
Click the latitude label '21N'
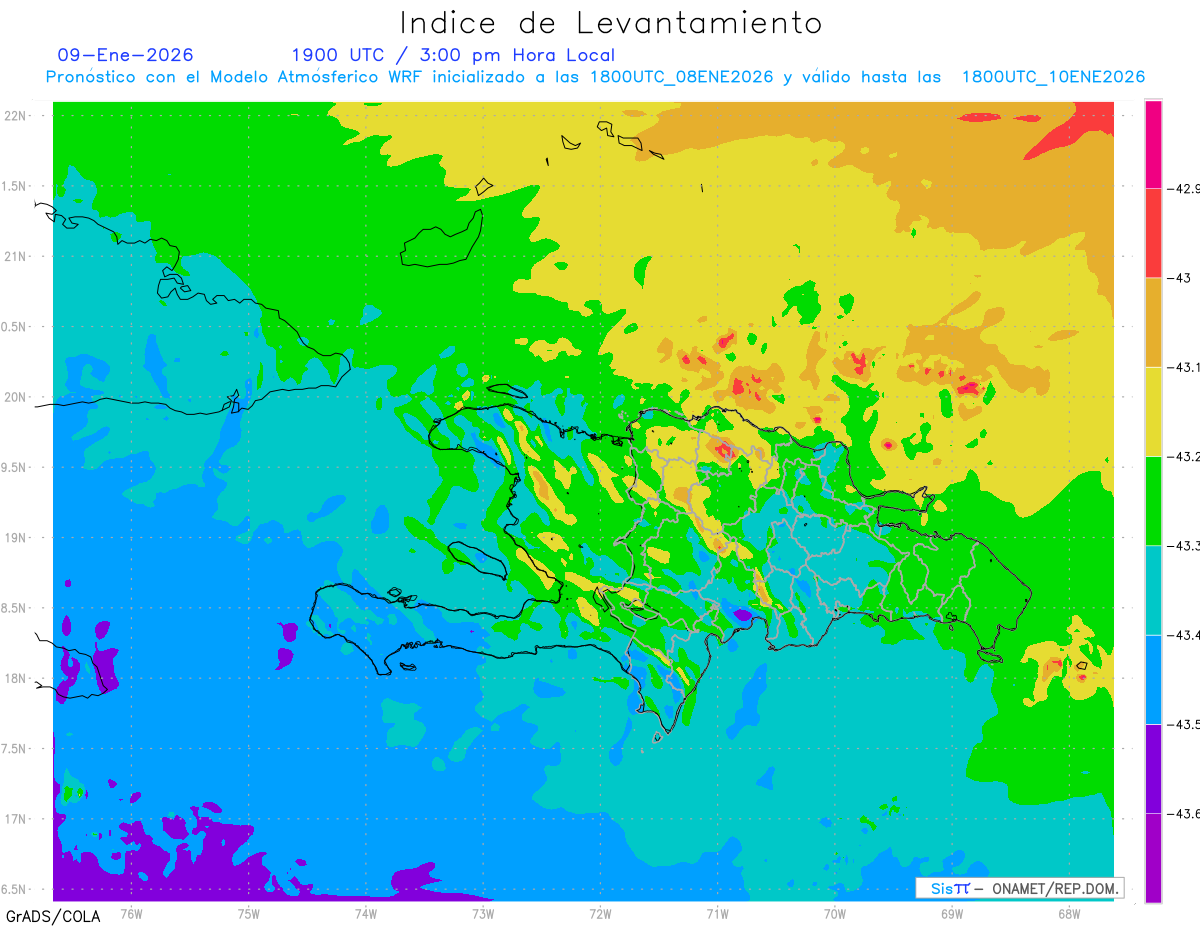tap(17, 257)
